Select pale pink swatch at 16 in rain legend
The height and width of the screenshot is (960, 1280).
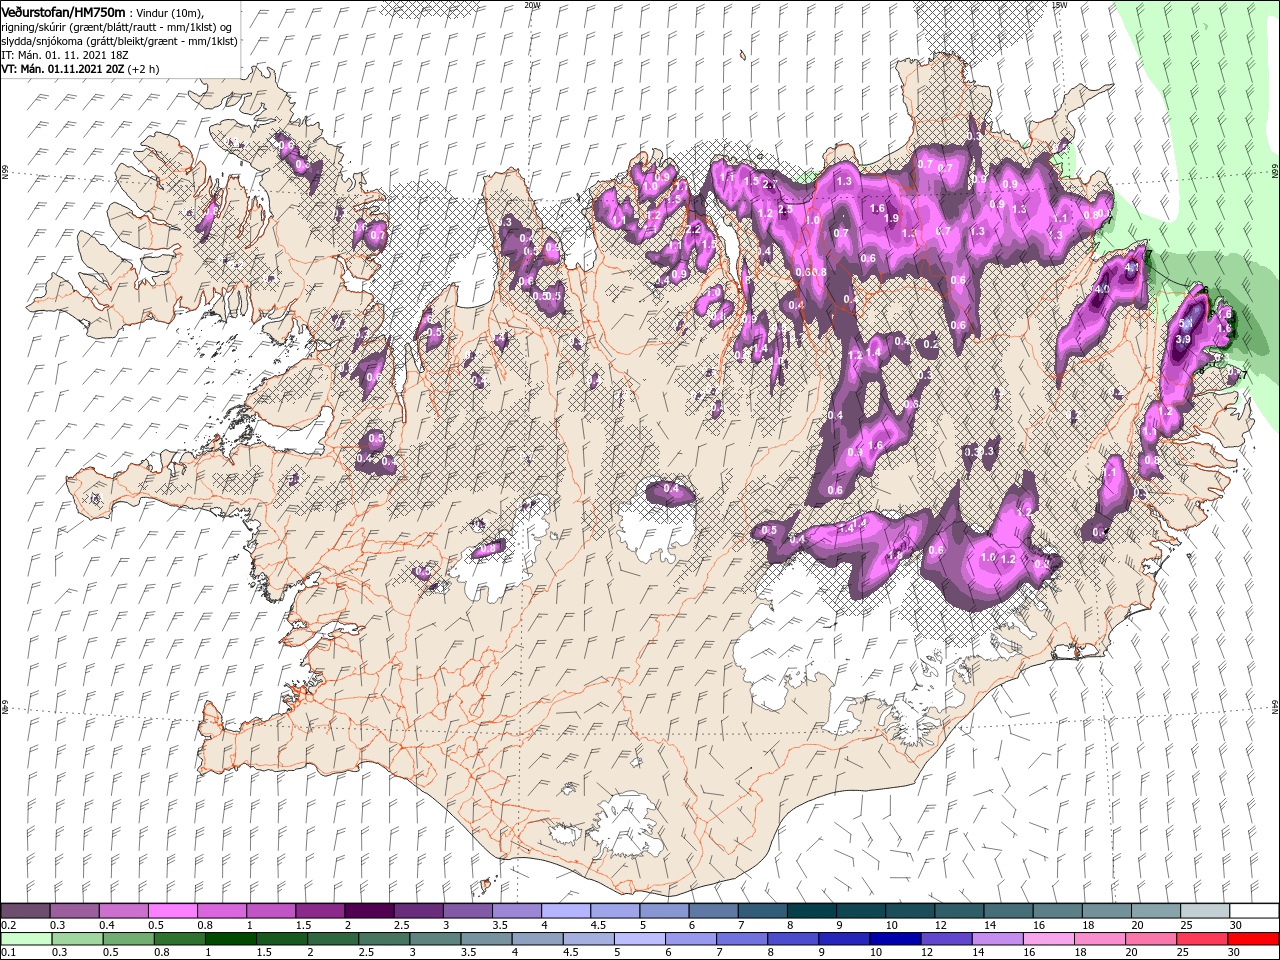[1047, 939]
